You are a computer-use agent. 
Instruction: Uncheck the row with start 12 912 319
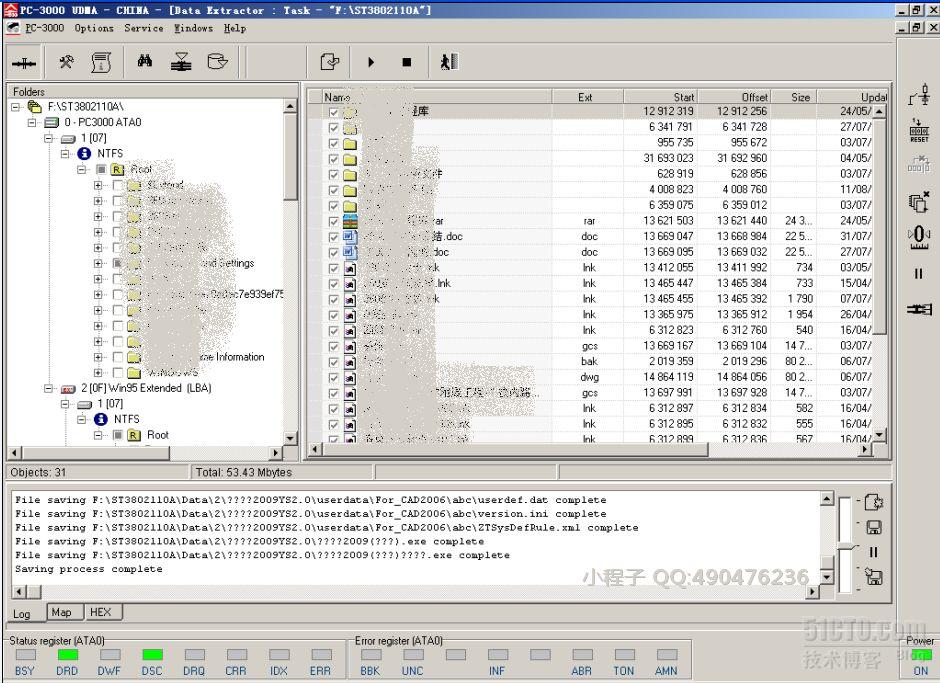(x=334, y=112)
